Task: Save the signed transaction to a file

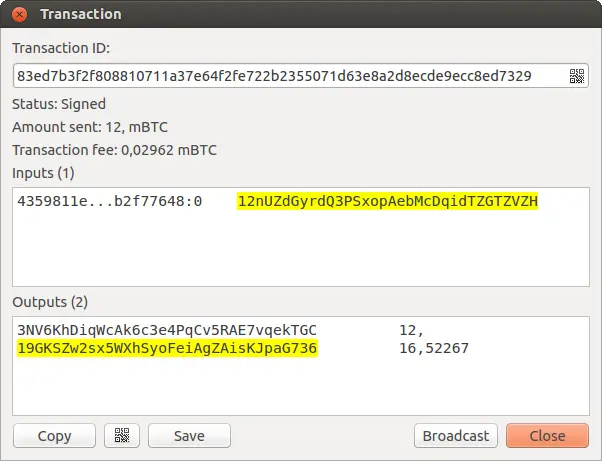Action: click(189, 436)
